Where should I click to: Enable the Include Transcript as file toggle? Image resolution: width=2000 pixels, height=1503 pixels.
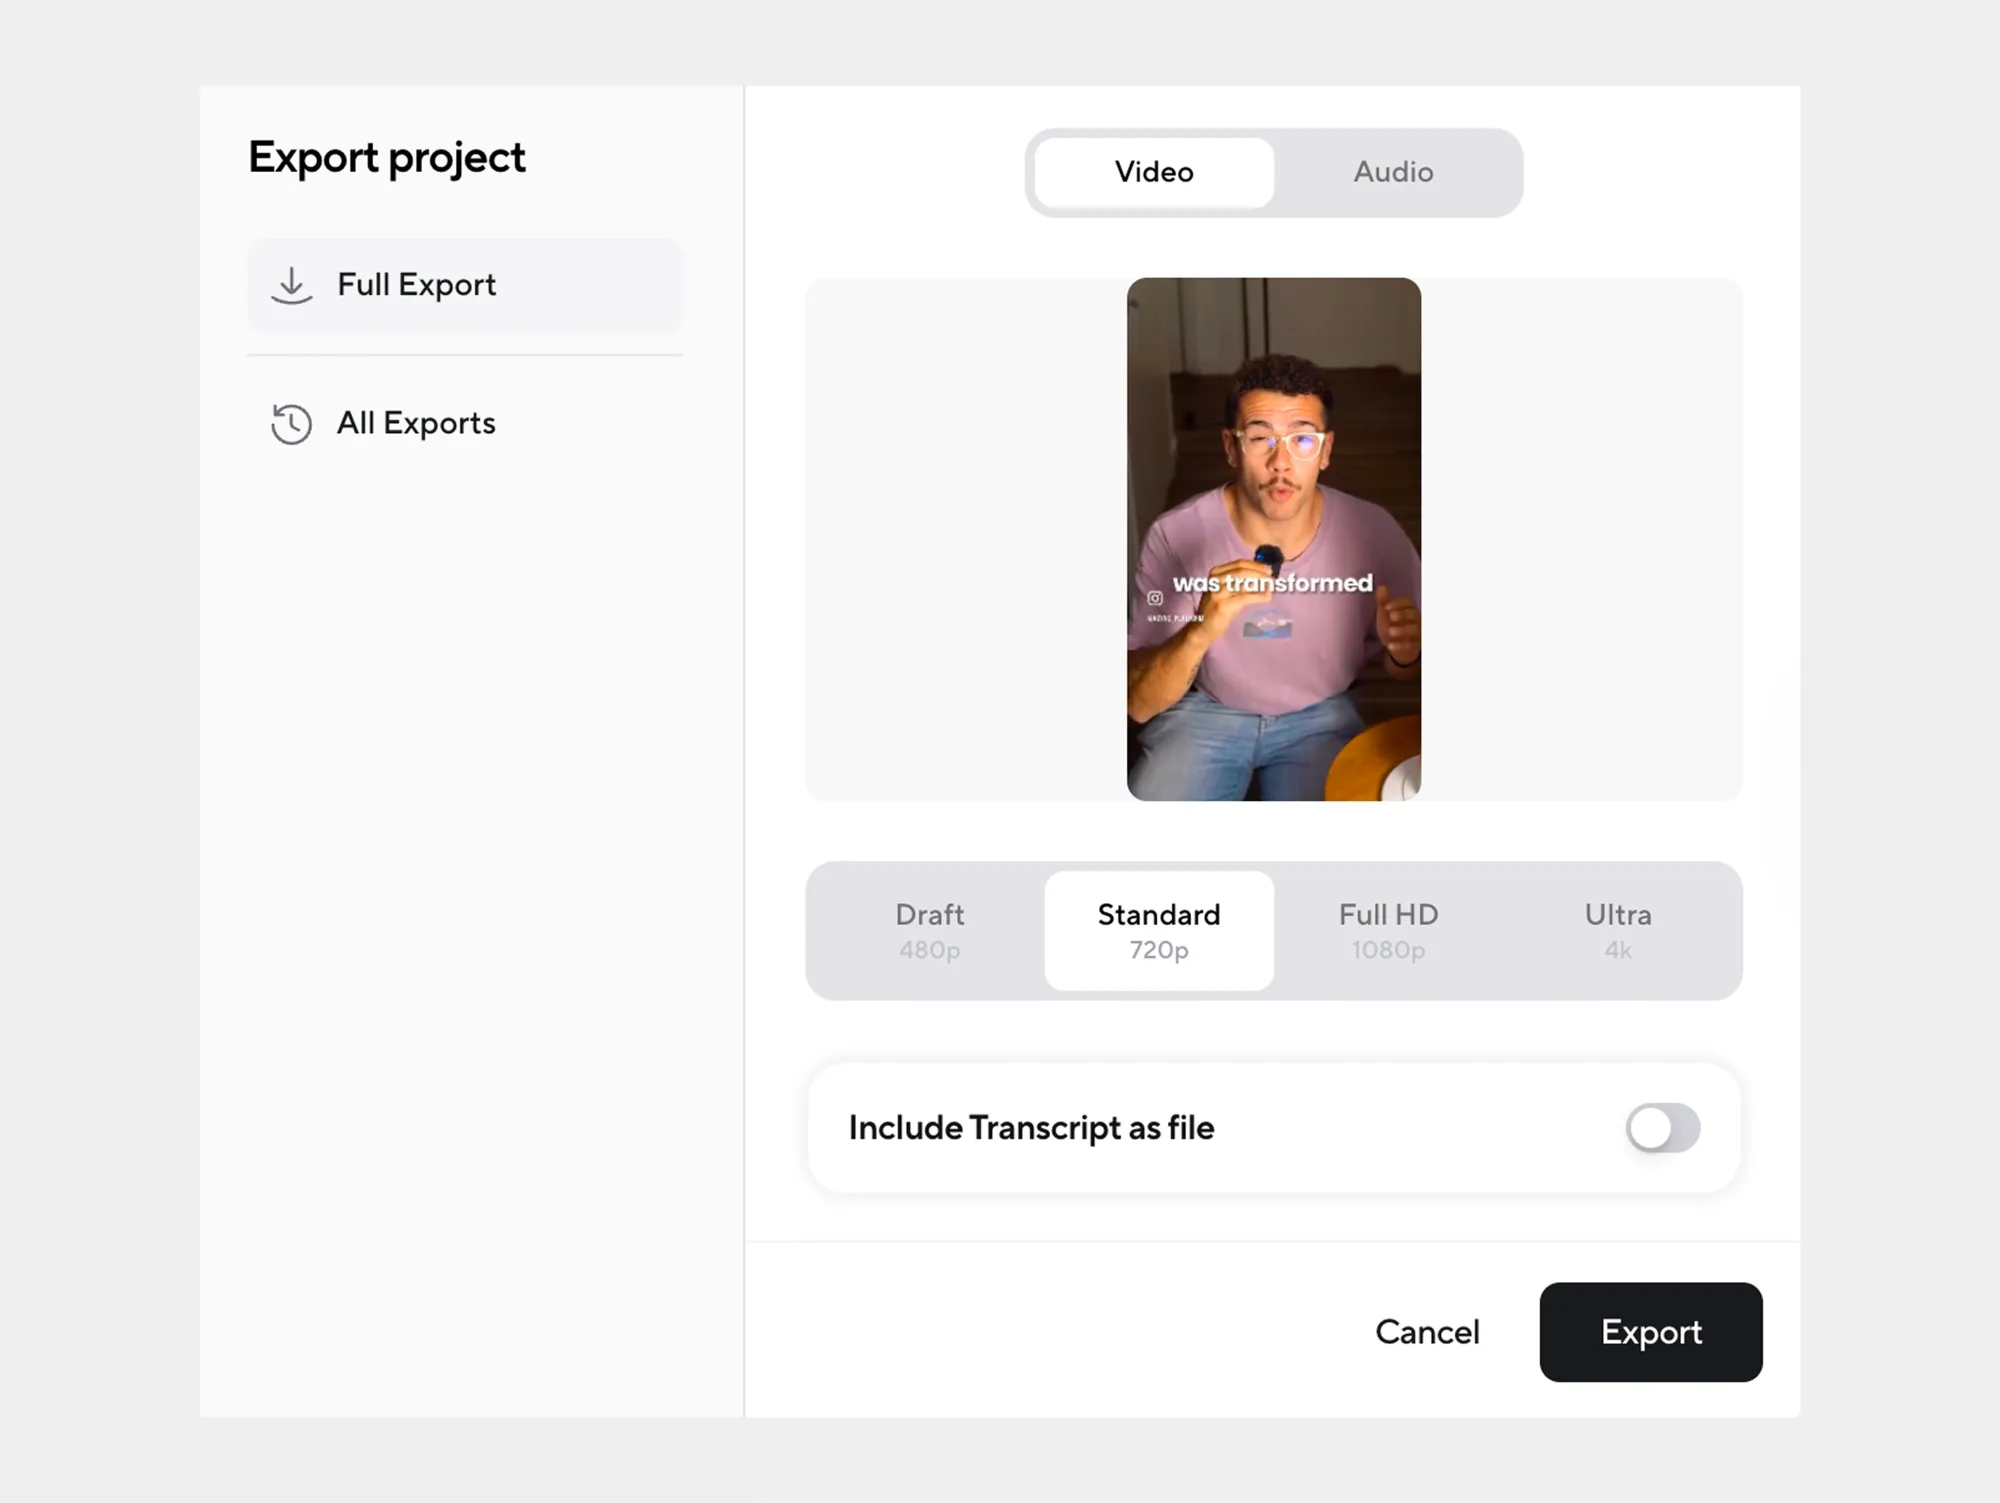1662,1128
